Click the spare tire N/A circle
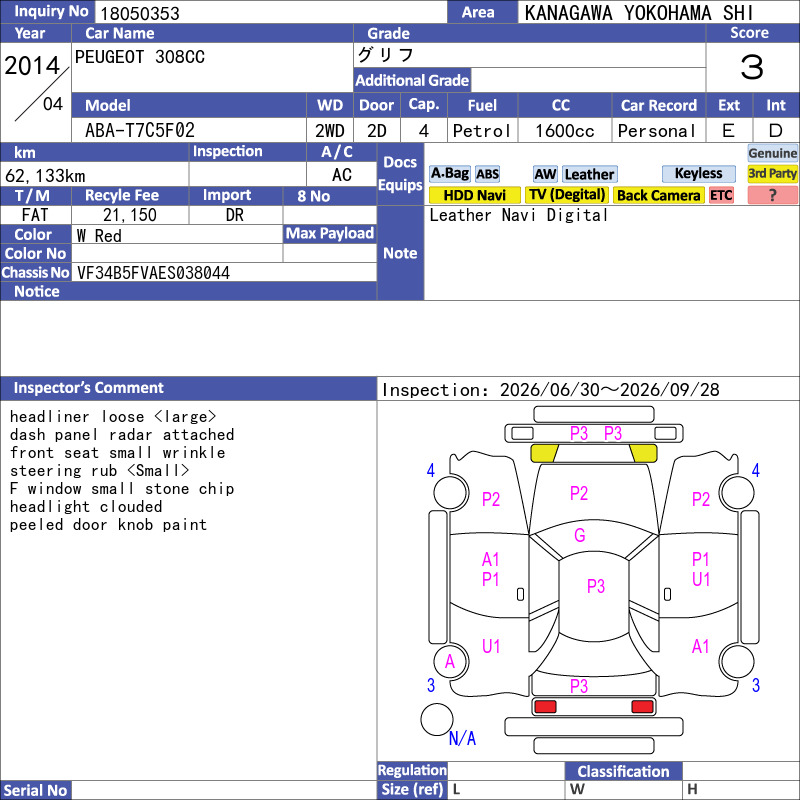 437,719
